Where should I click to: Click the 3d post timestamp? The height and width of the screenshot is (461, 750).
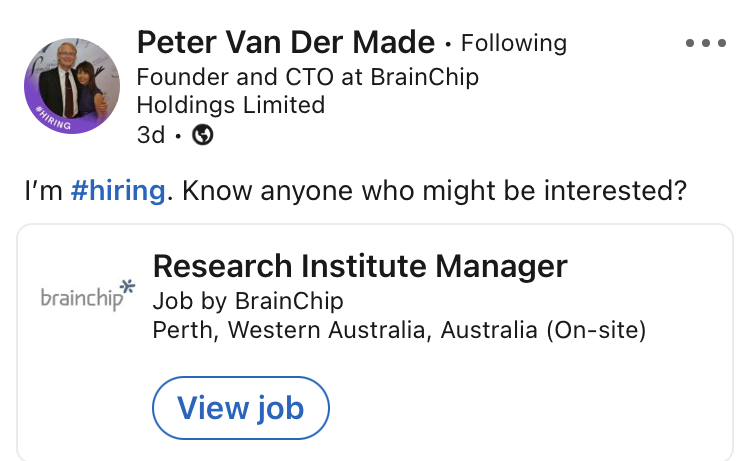[x=151, y=135]
